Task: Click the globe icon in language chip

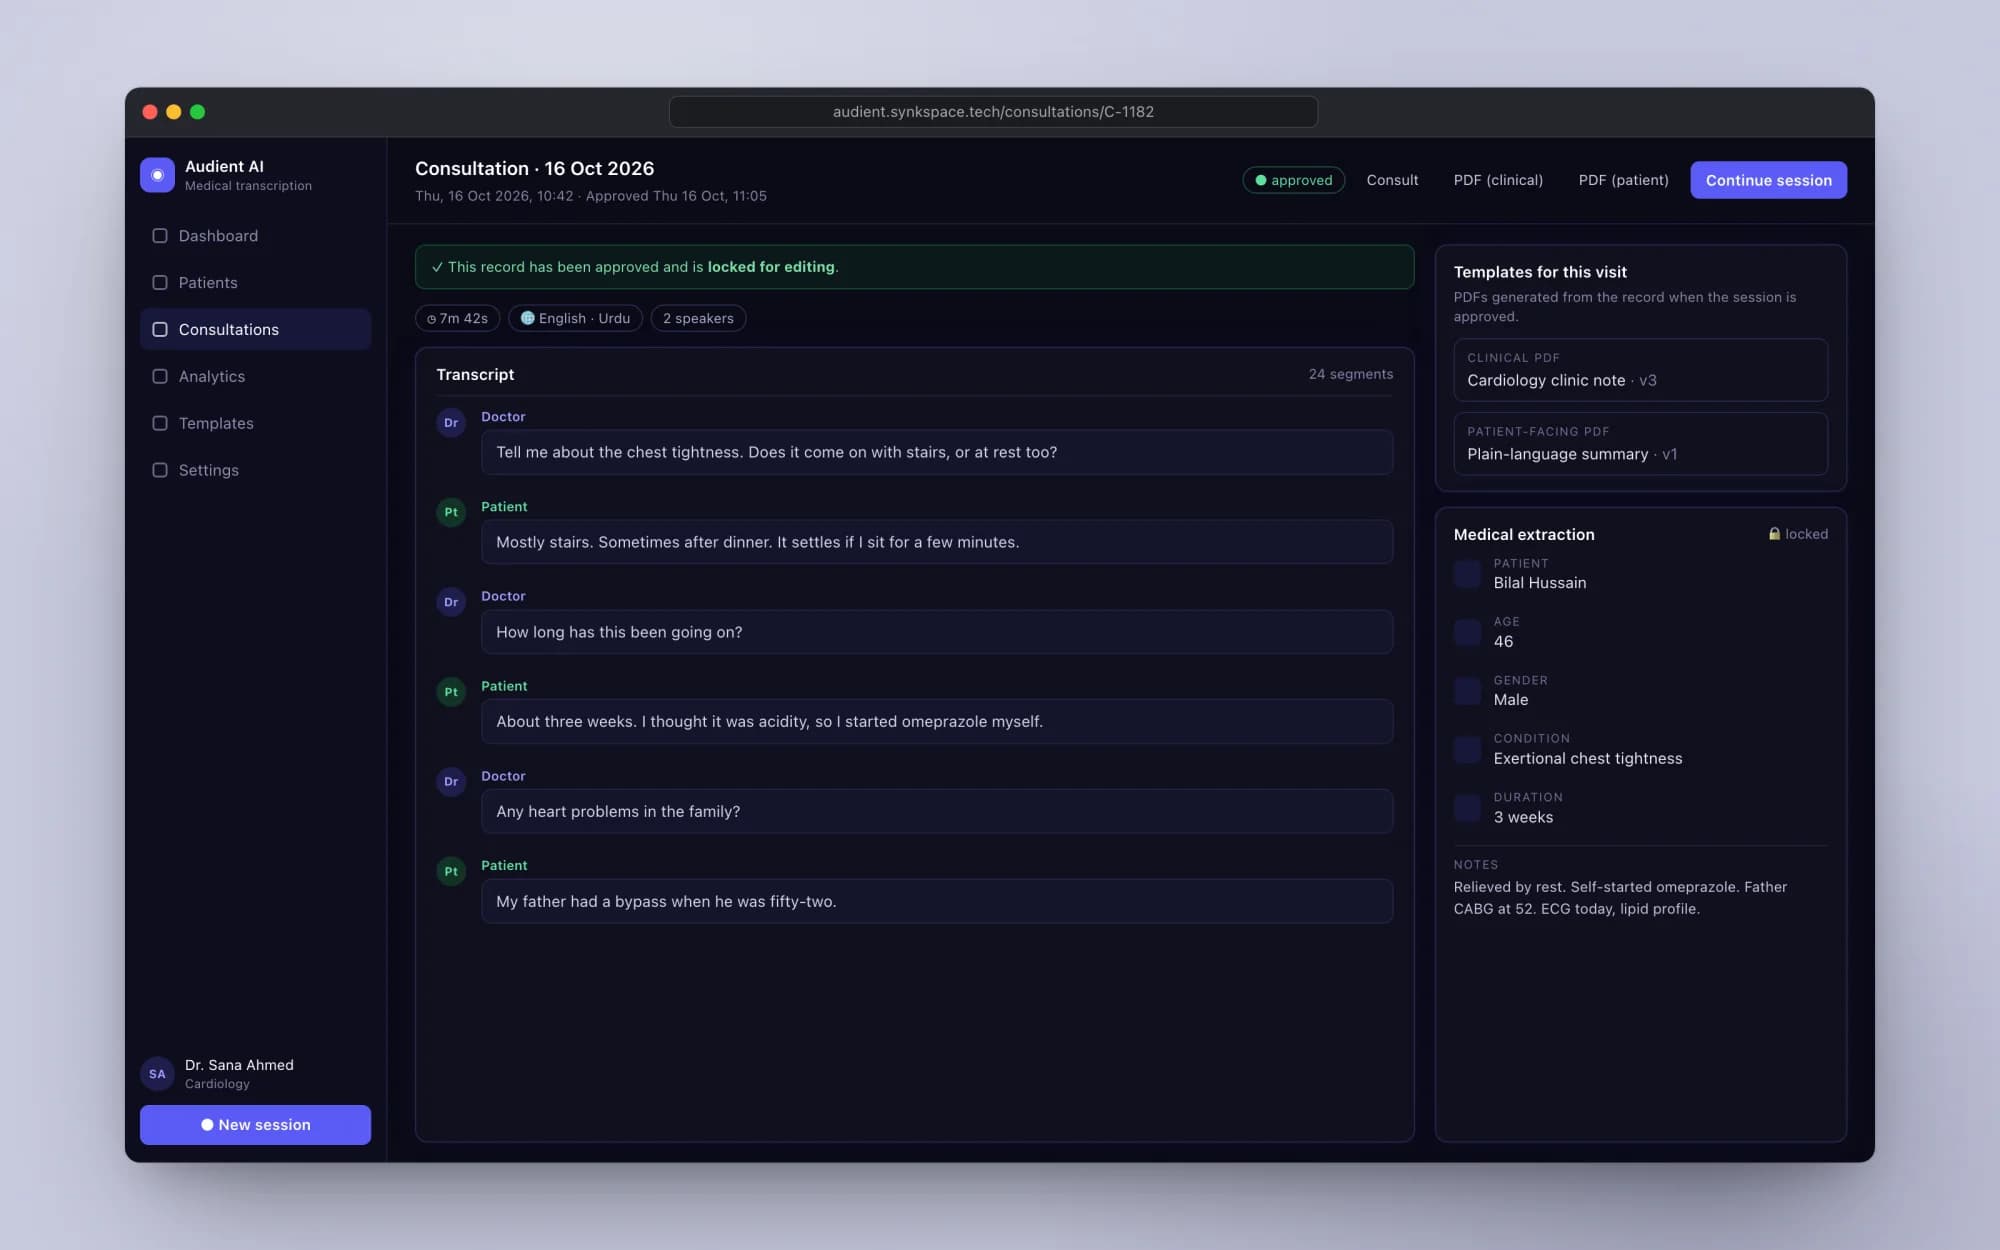Action: pos(527,318)
